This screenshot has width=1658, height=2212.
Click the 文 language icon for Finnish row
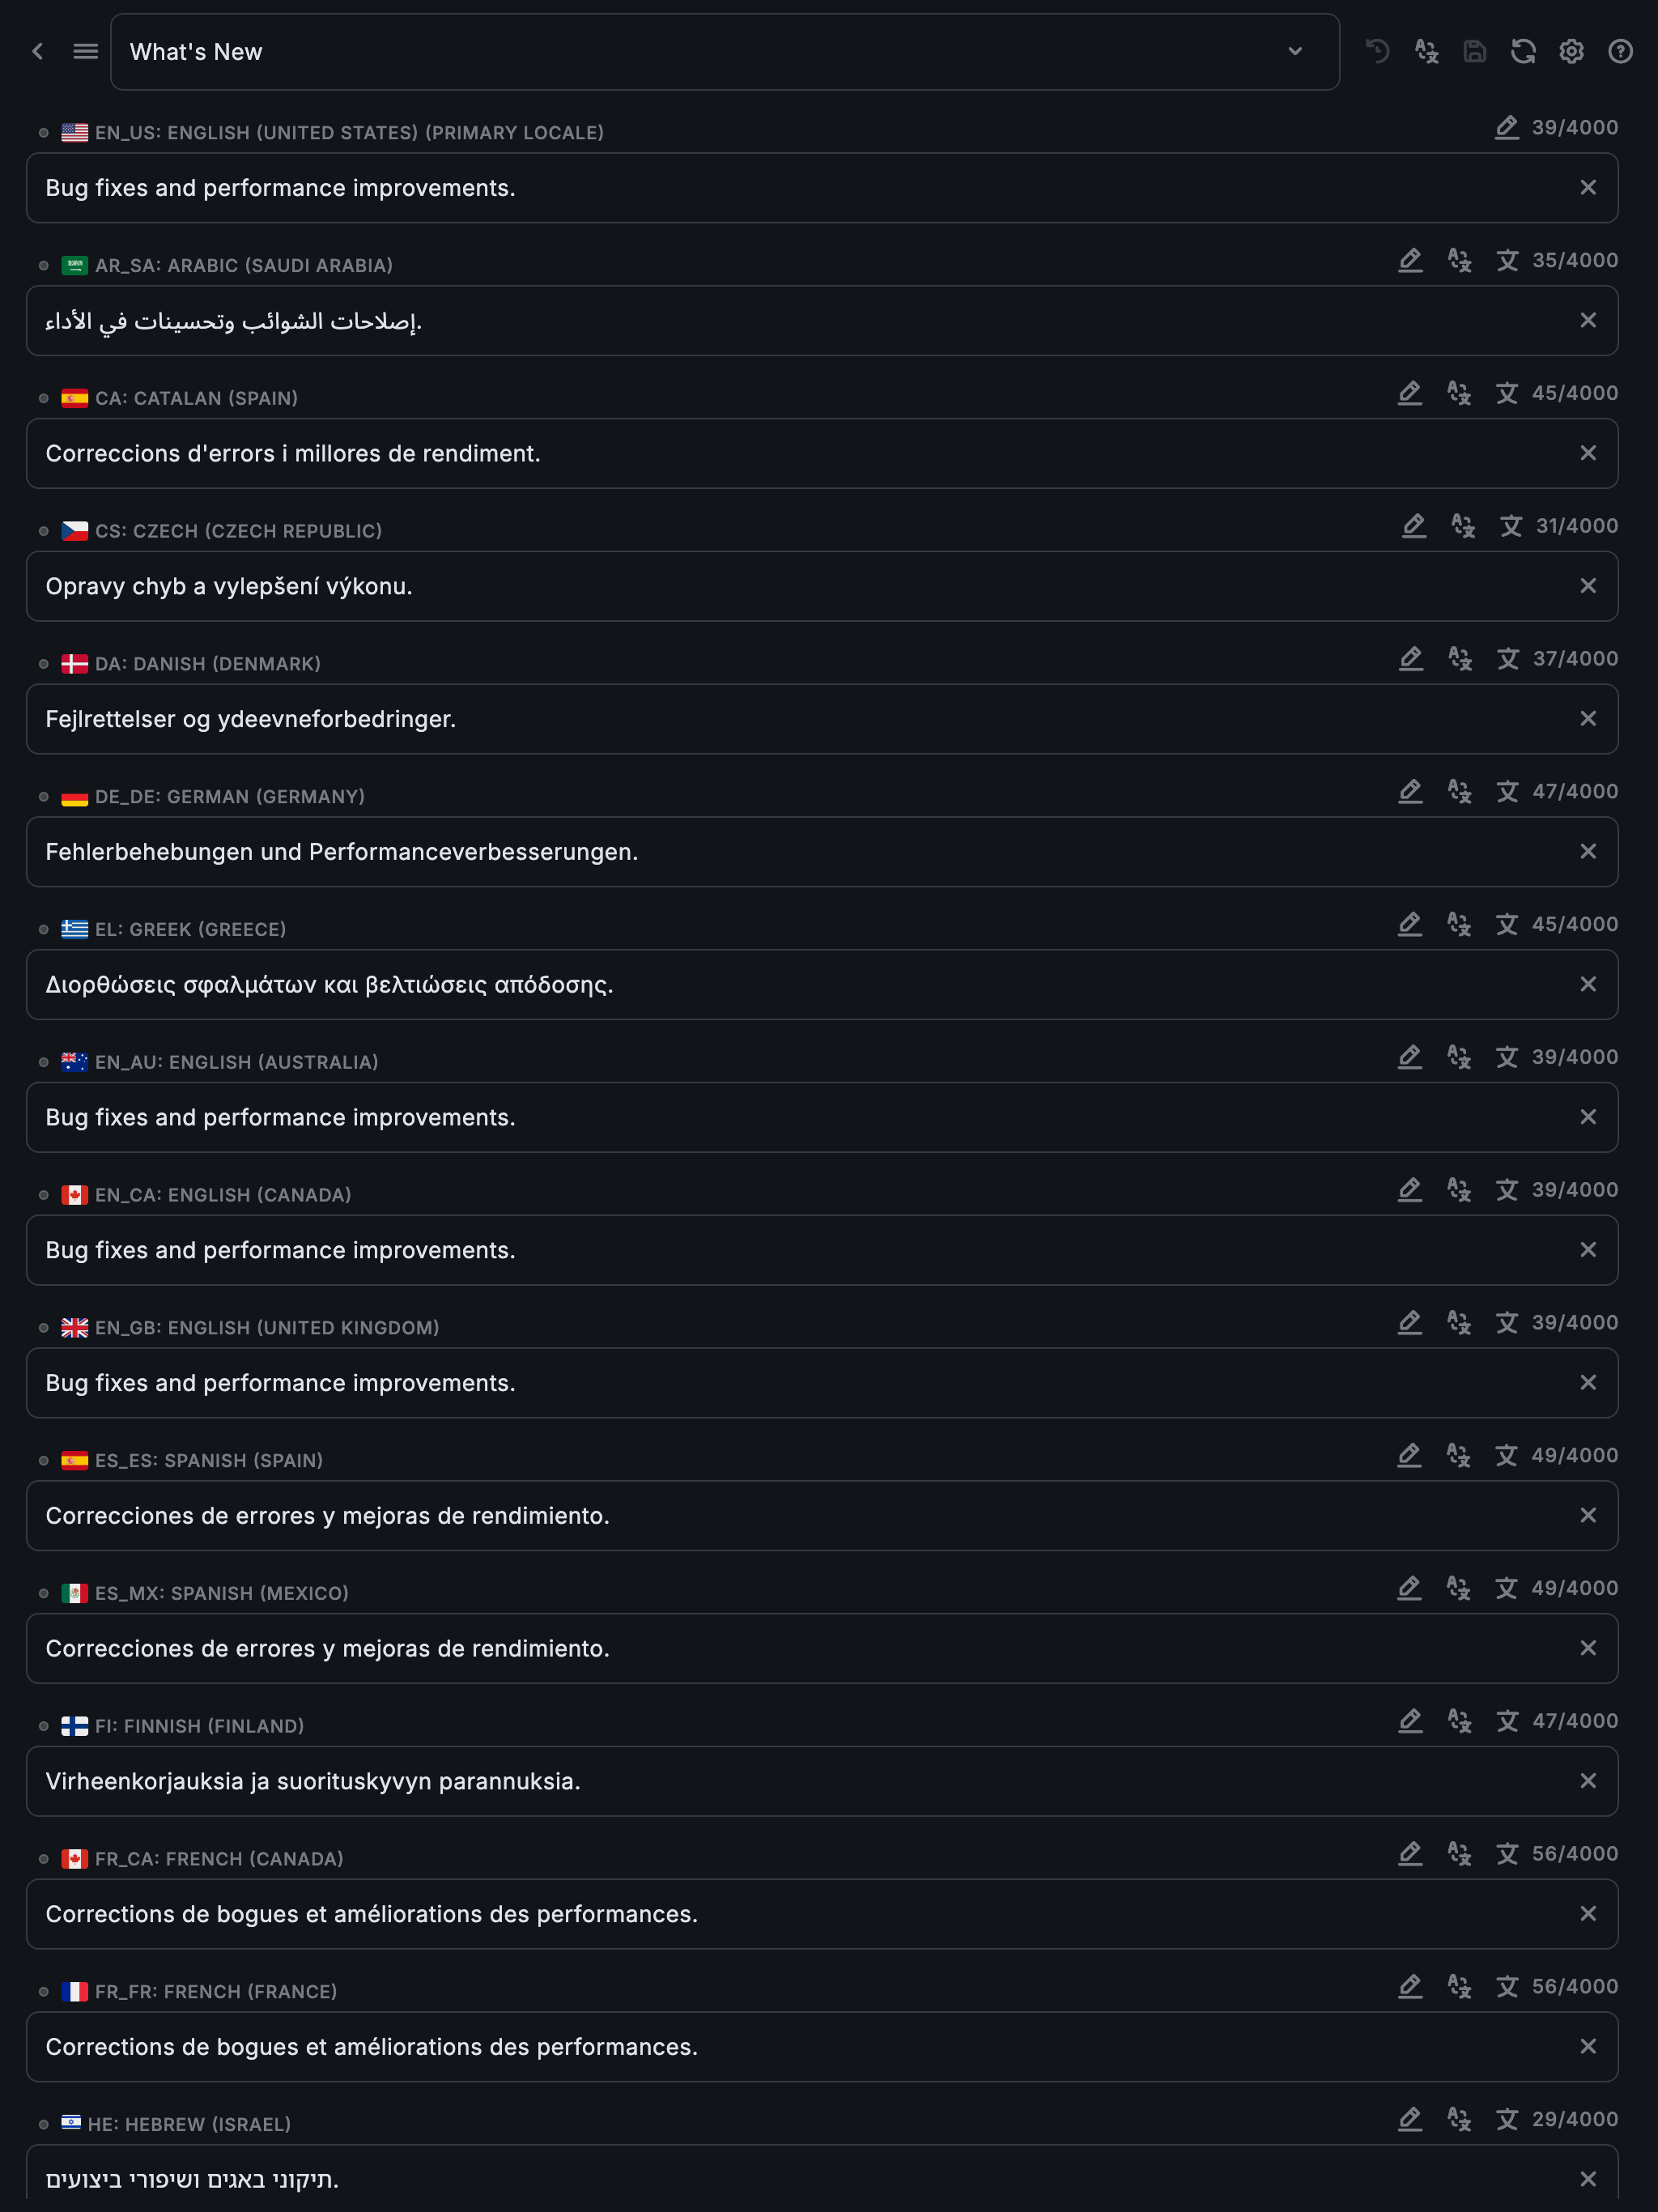pyautogui.click(x=1507, y=1721)
